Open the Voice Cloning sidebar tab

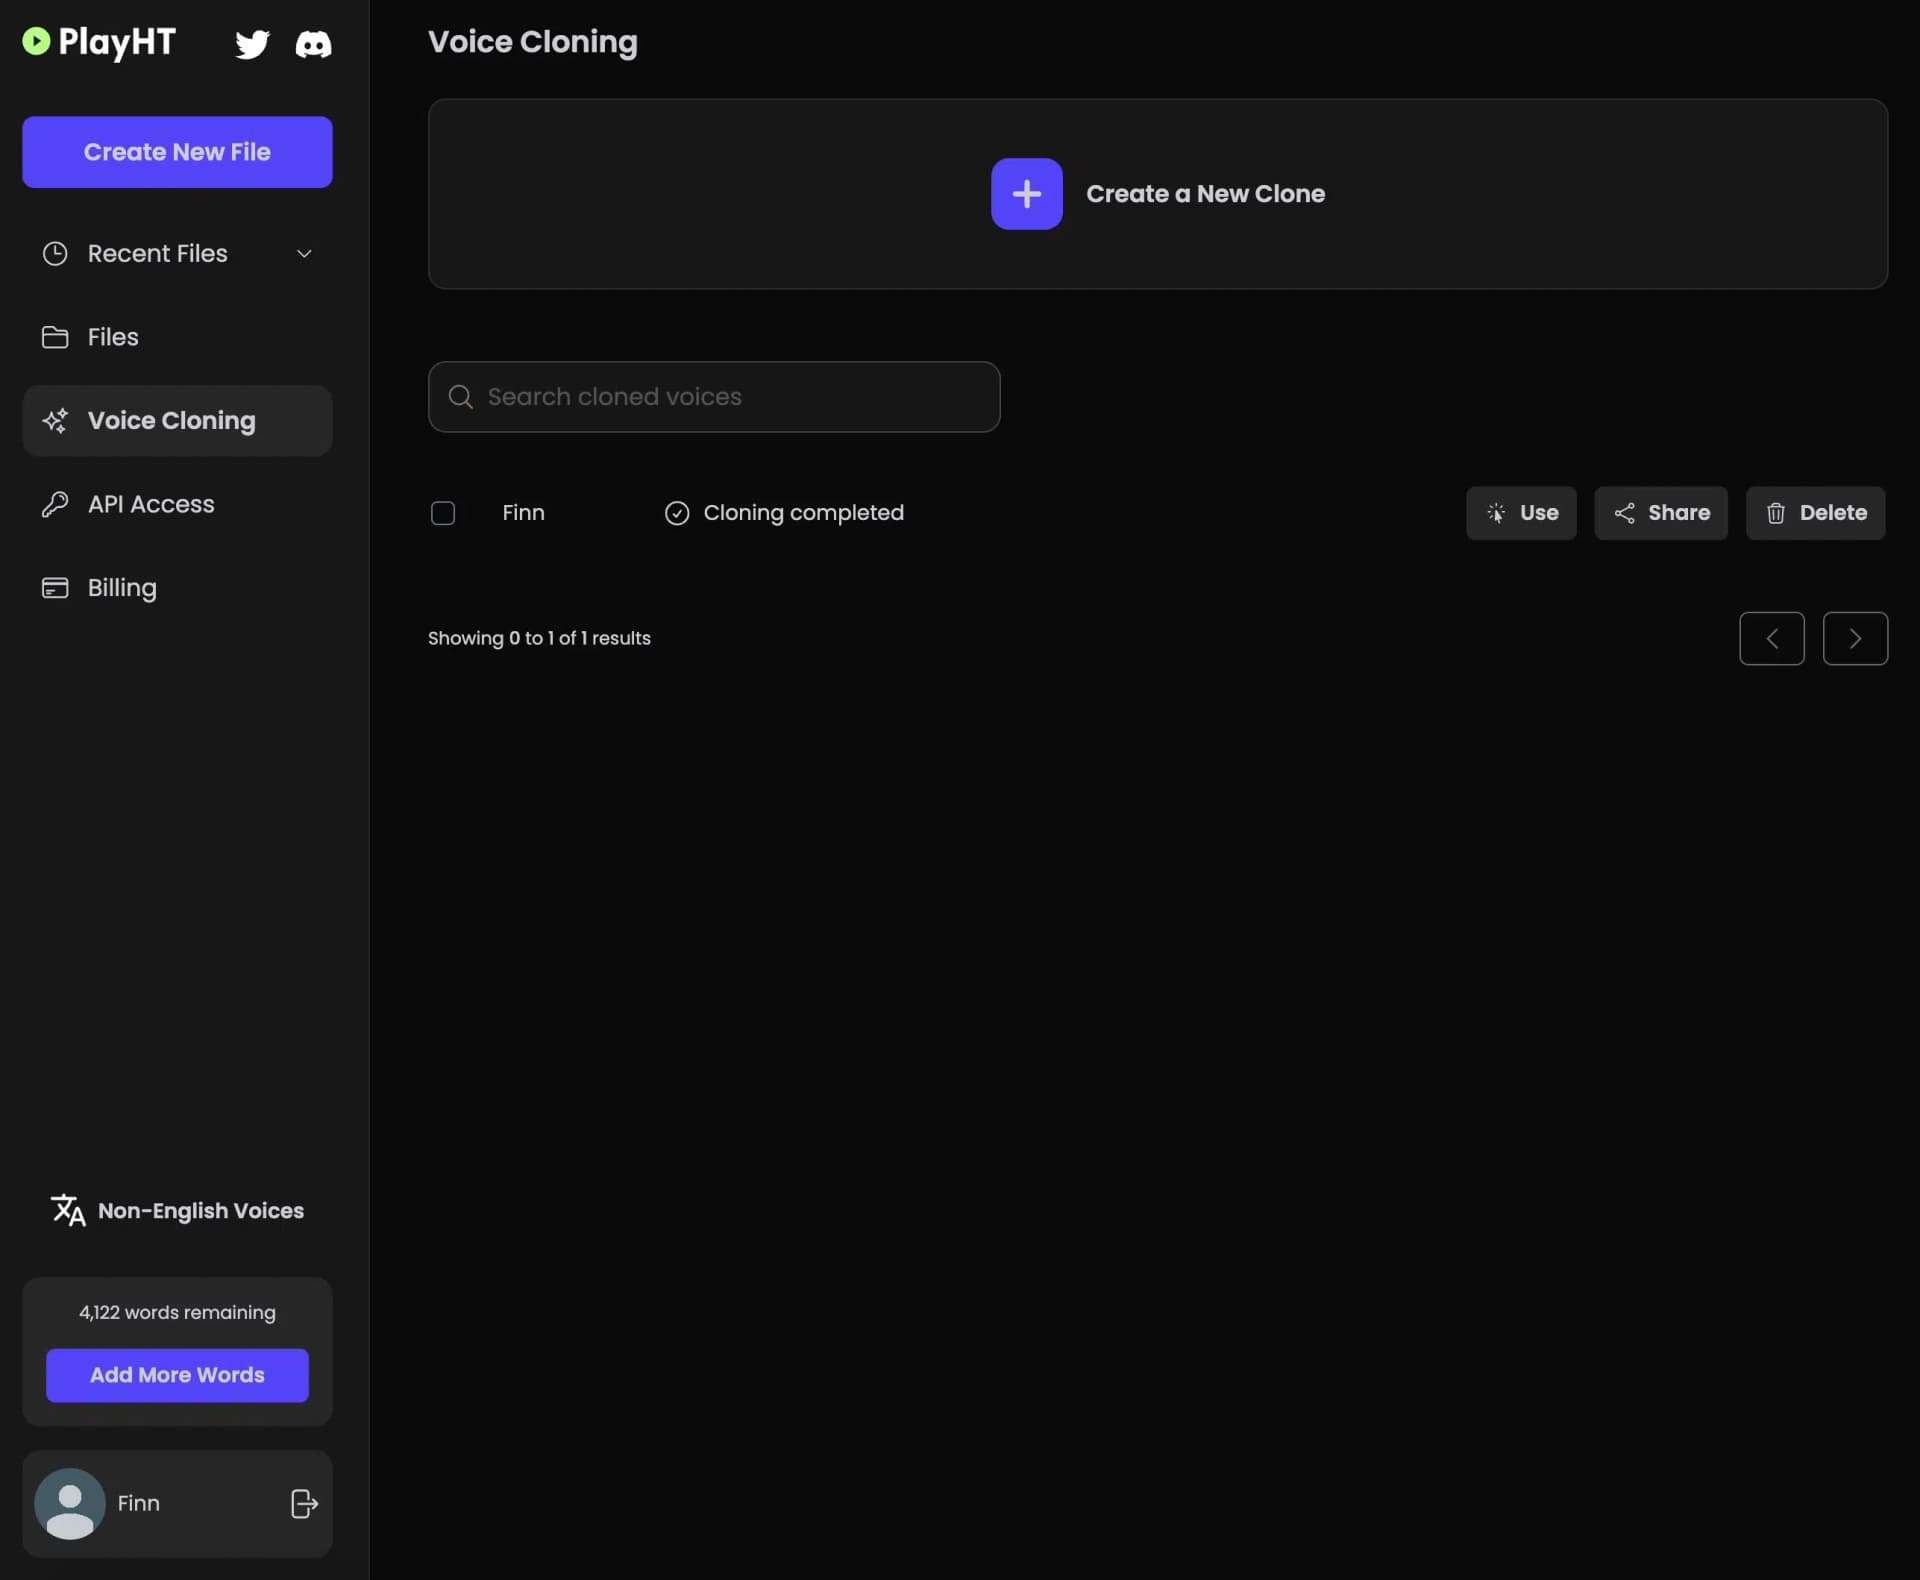coord(170,420)
